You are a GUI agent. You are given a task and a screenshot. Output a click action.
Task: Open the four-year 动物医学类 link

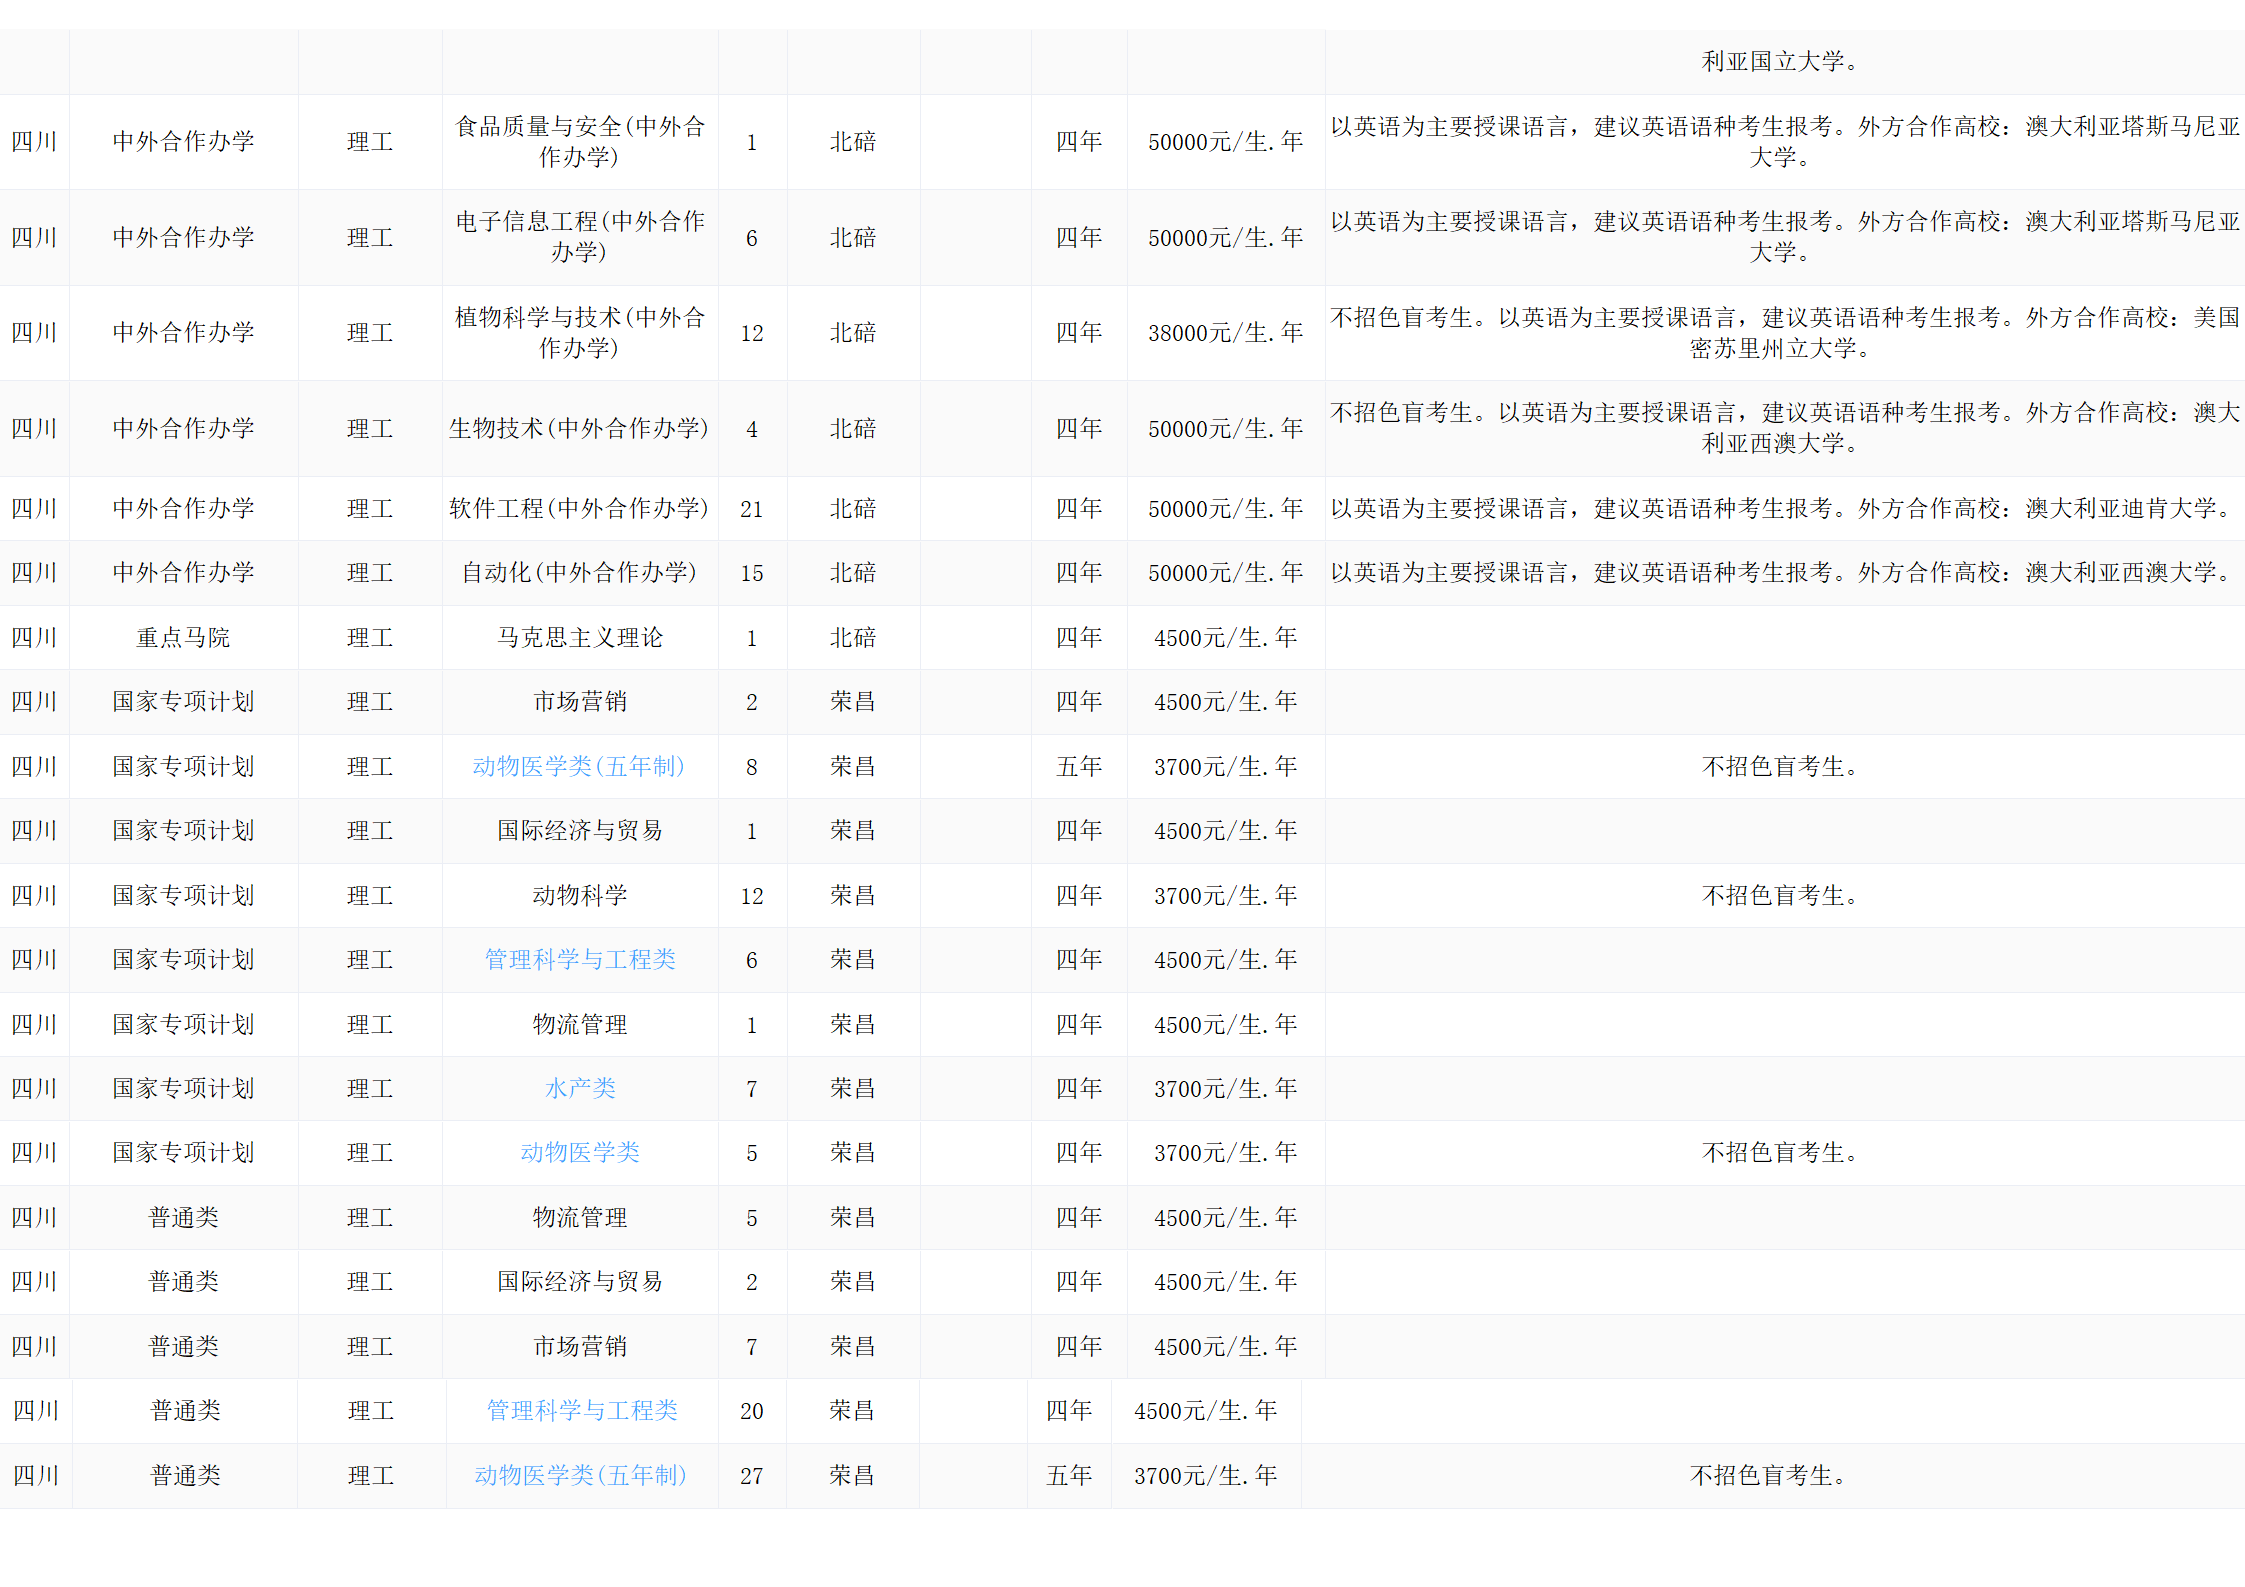click(580, 1152)
